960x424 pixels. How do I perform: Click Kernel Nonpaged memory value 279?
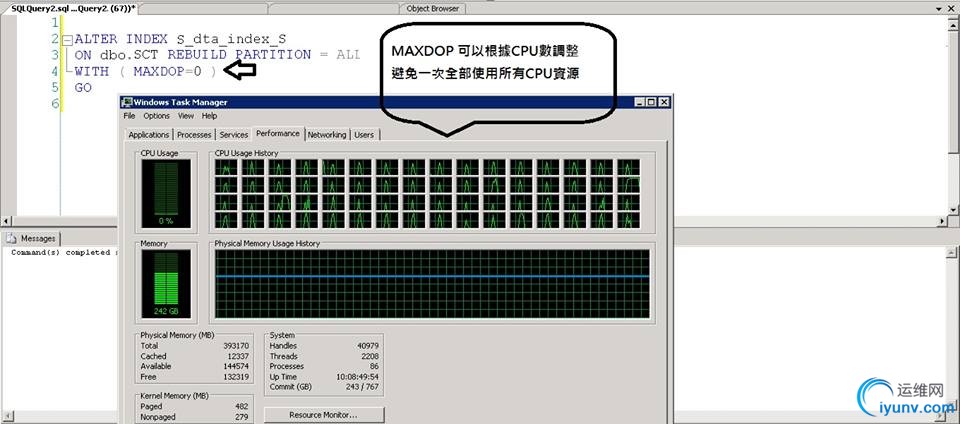242,417
